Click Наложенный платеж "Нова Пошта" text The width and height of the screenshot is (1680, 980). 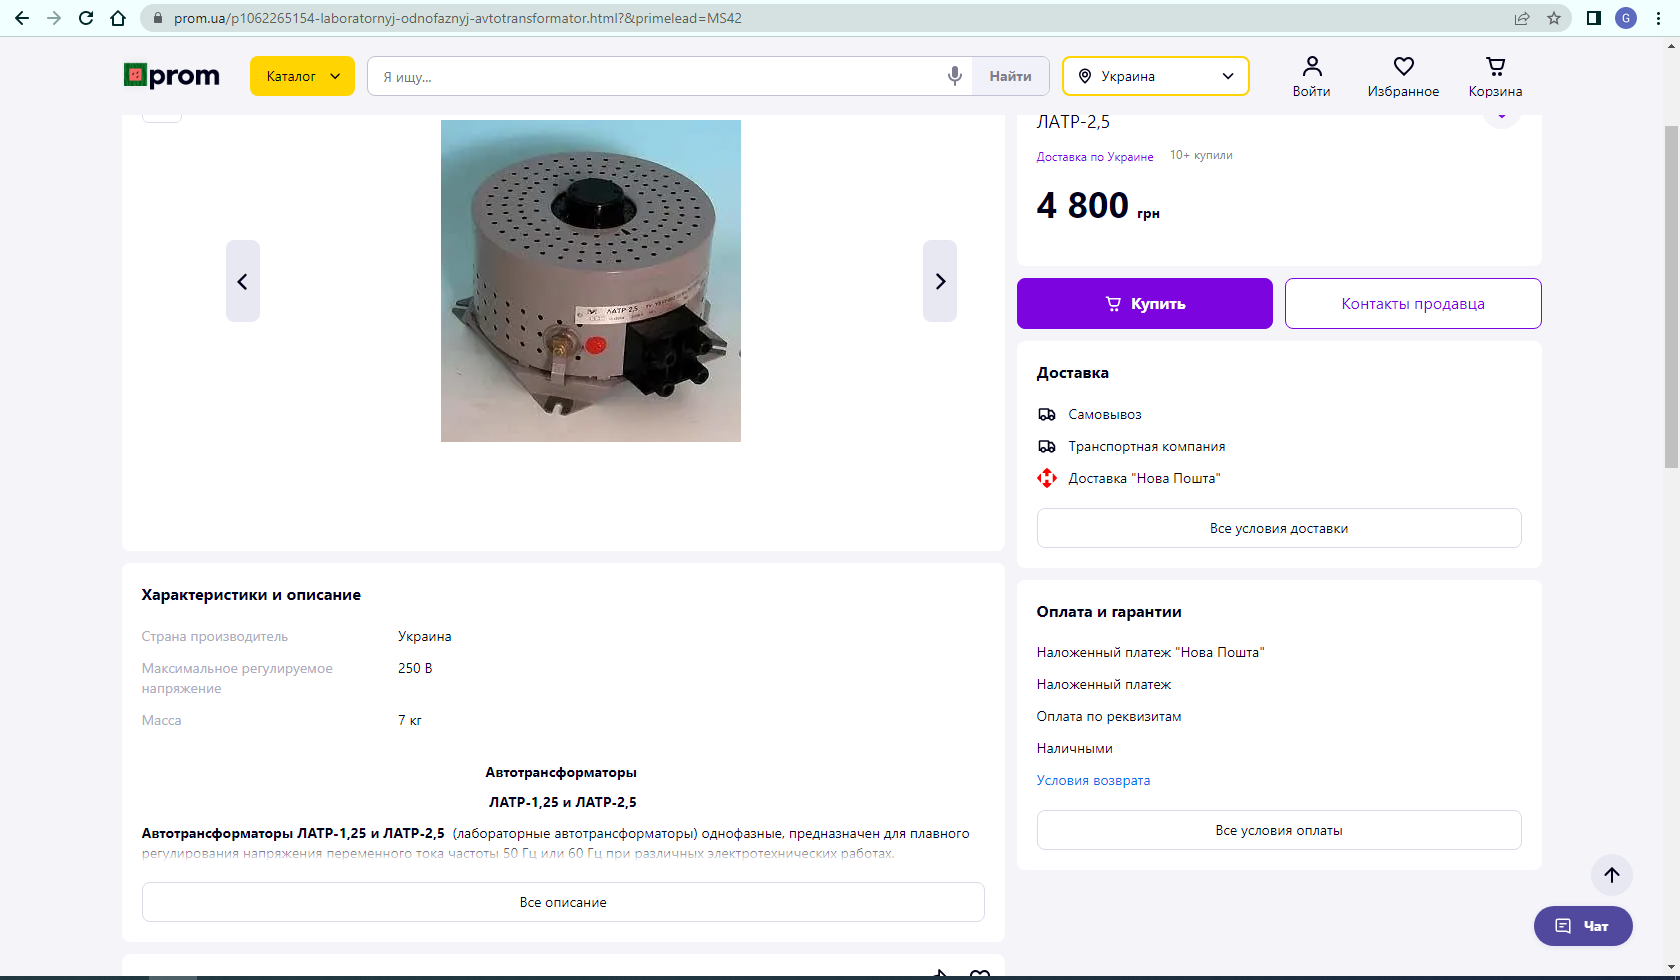[1150, 652]
